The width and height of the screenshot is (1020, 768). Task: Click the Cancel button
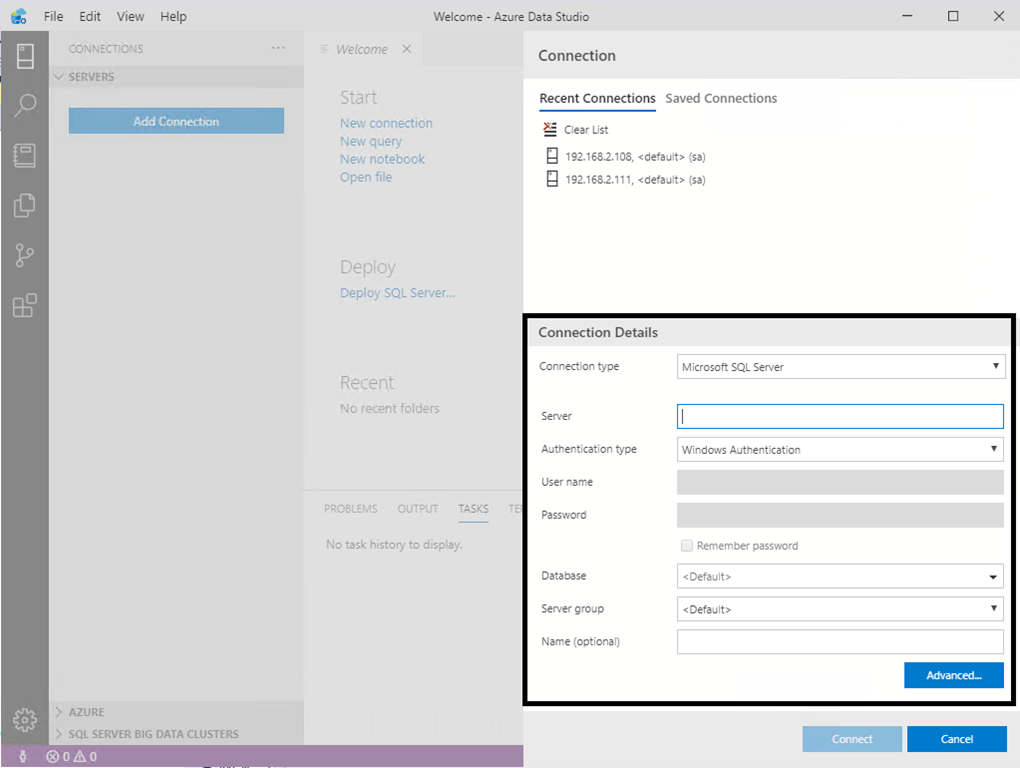[x=956, y=739]
